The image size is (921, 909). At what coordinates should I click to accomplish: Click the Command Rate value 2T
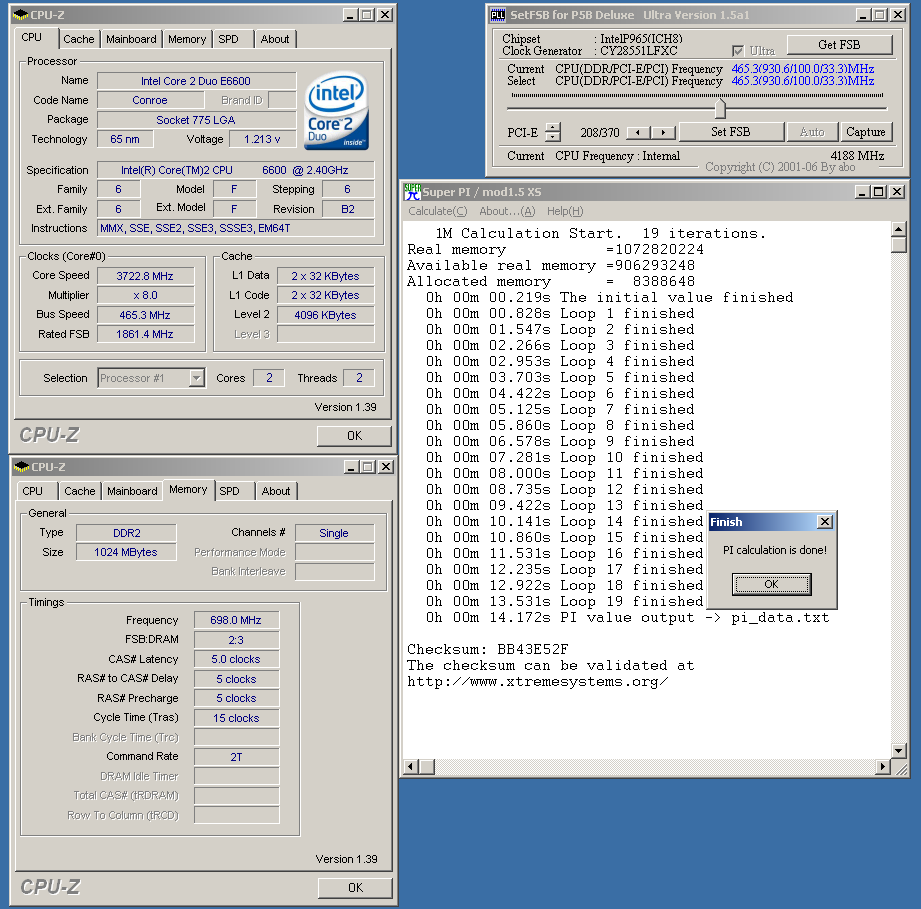click(236, 757)
